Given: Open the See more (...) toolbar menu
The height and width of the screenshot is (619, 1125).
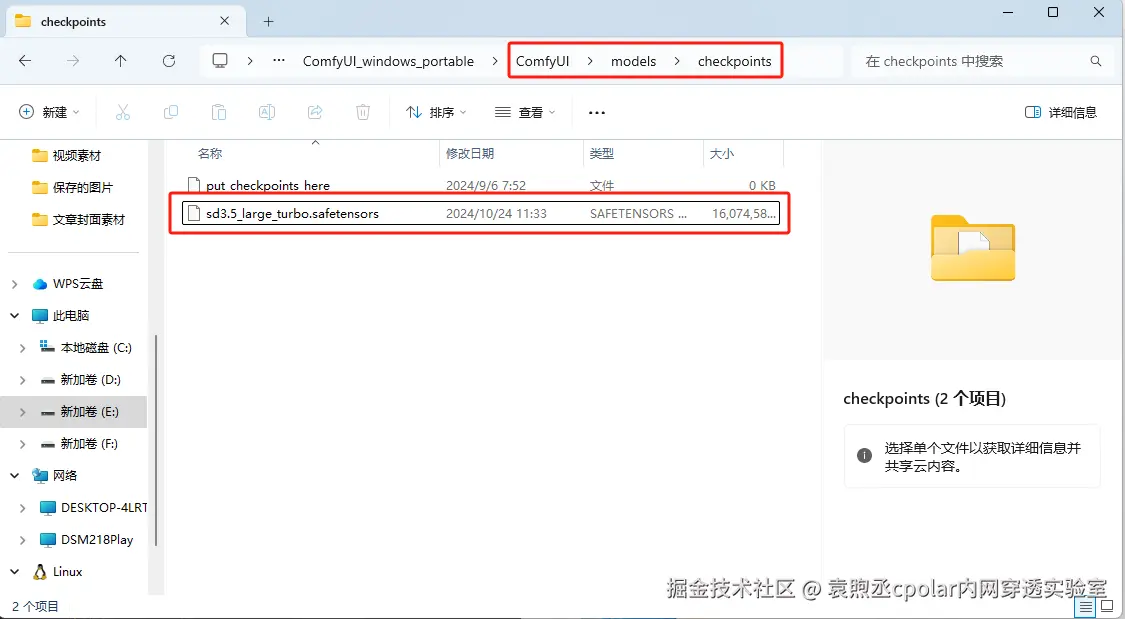Looking at the screenshot, I should coord(596,113).
